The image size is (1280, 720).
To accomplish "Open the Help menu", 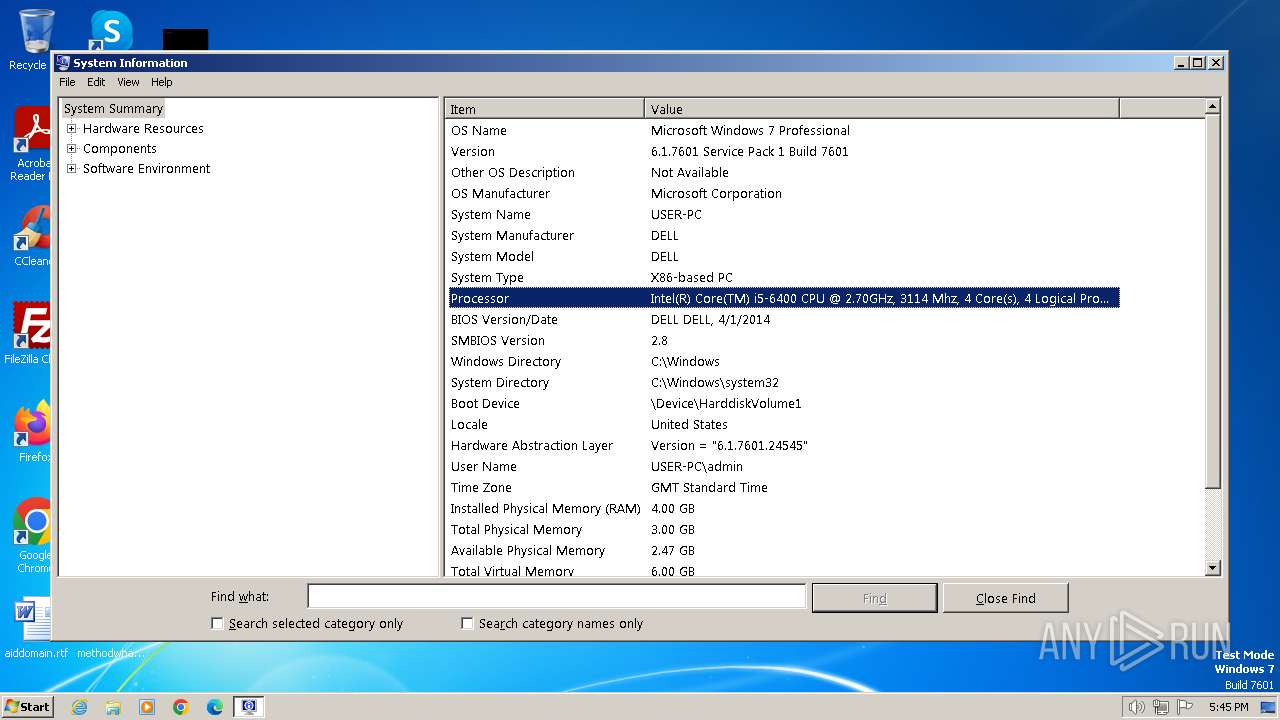I will [162, 82].
